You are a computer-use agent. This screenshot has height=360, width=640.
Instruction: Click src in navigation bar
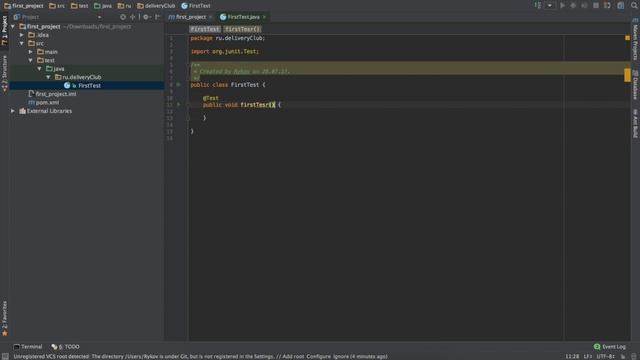tap(57, 6)
